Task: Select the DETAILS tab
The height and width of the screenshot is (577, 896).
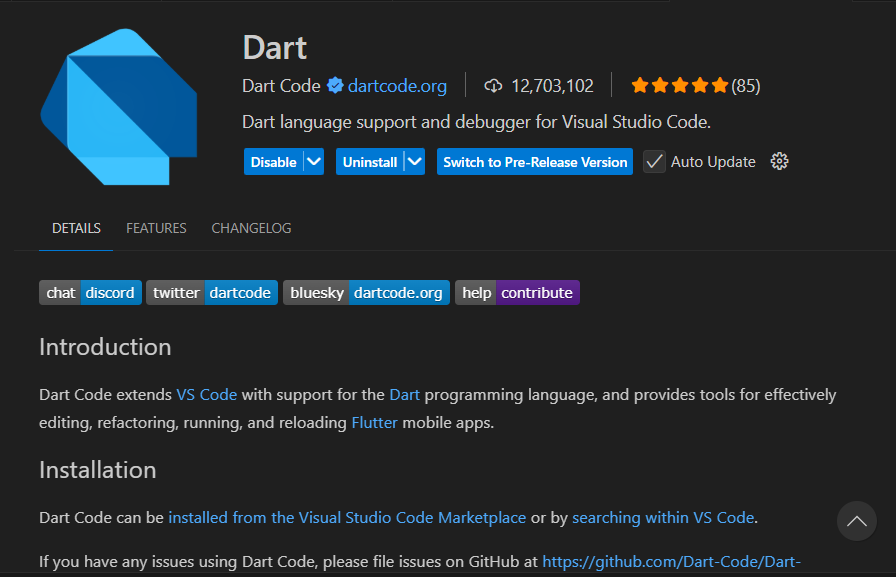Action: pos(76,228)
